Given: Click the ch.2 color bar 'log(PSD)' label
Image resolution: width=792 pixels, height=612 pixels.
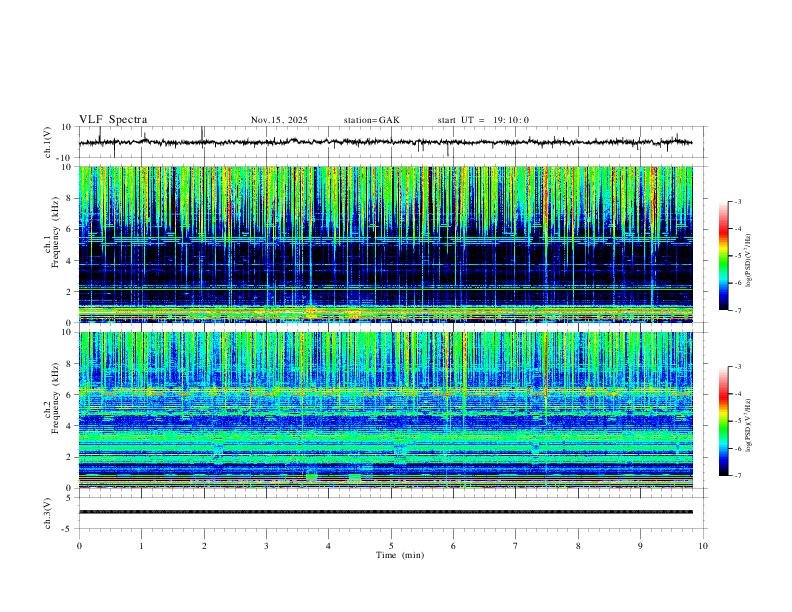Looking at the screenshot, I should pyautogui.click(x=749, y=425).
